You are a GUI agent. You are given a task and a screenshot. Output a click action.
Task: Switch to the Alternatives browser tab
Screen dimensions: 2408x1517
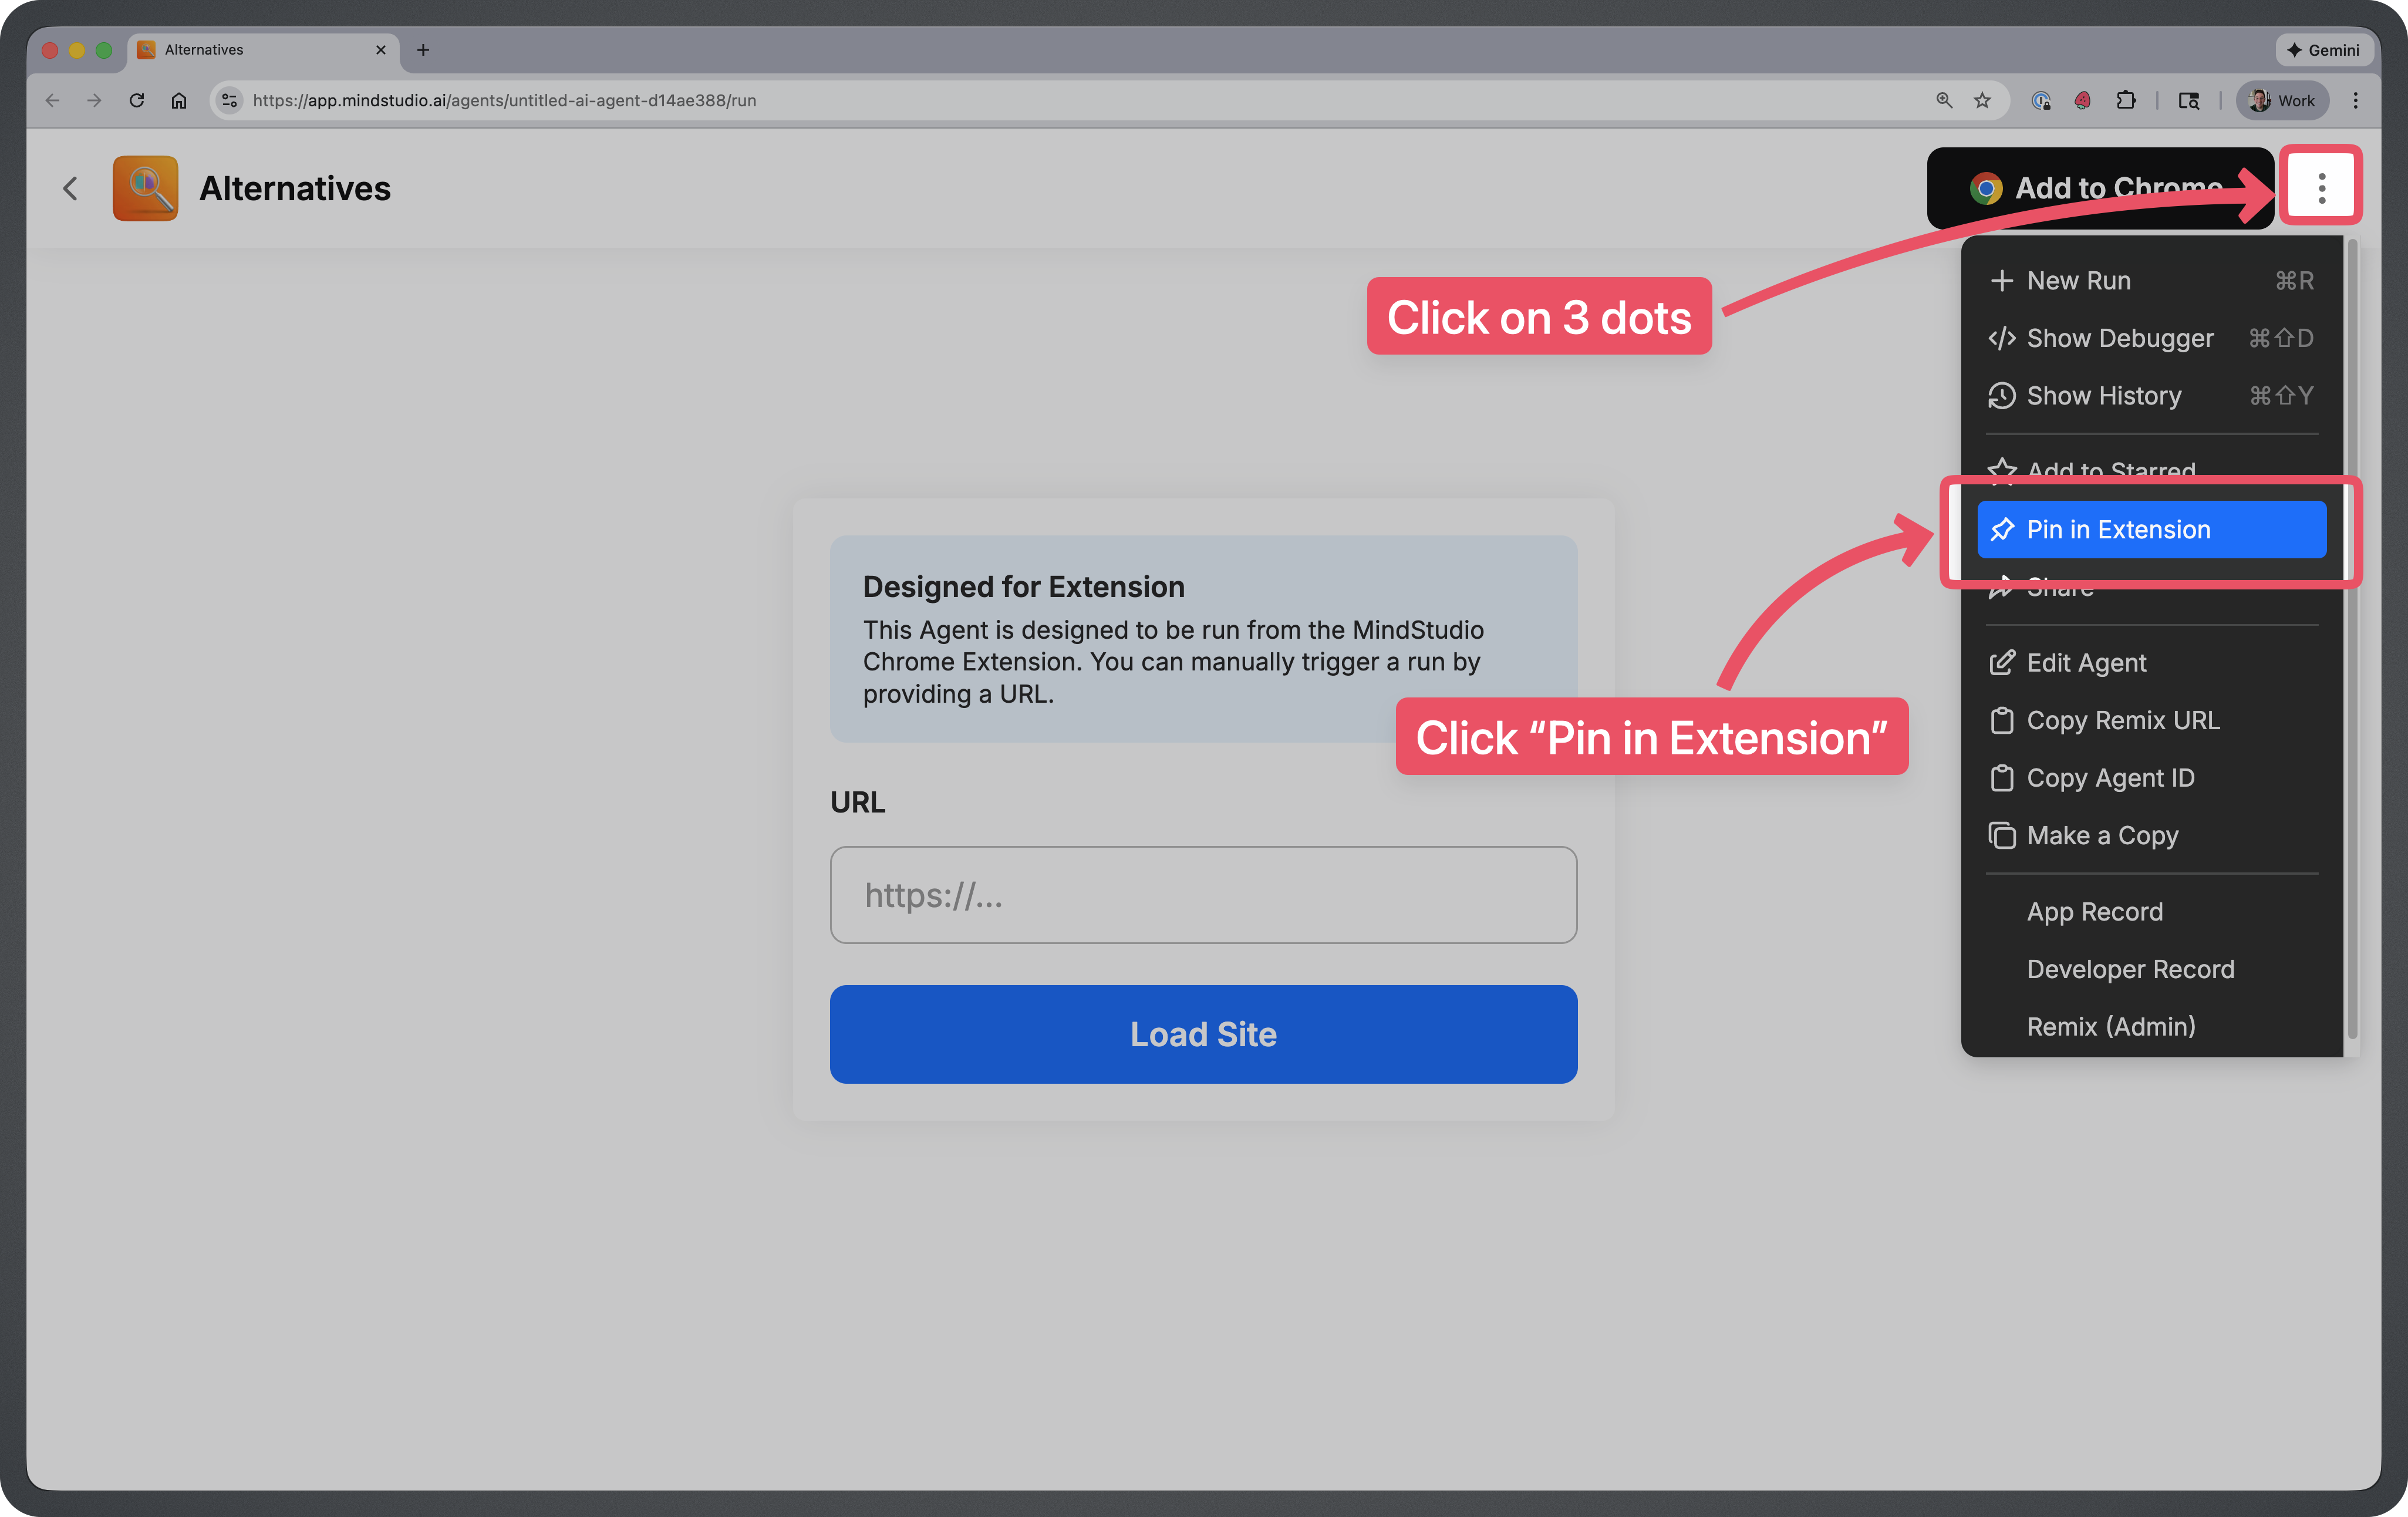(202, 49)
